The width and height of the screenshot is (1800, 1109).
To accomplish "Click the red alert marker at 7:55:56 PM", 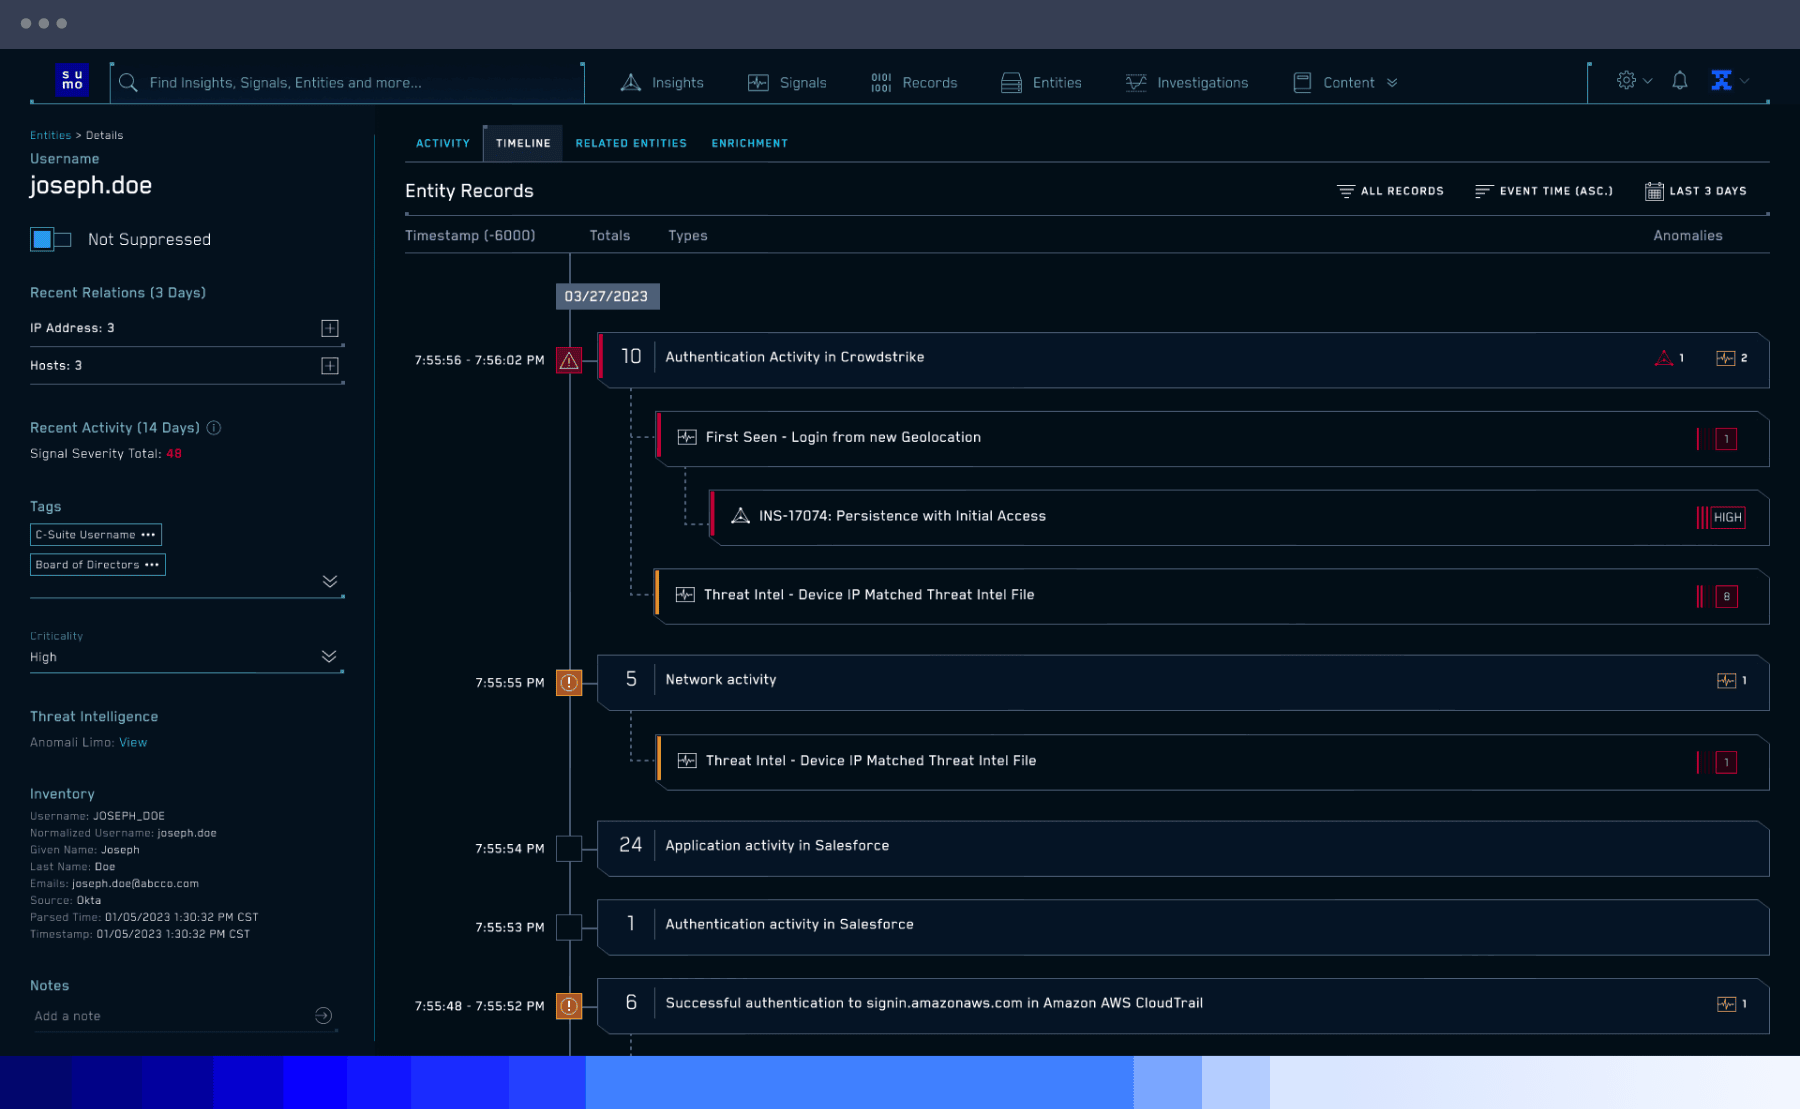I will coord(569,360).
